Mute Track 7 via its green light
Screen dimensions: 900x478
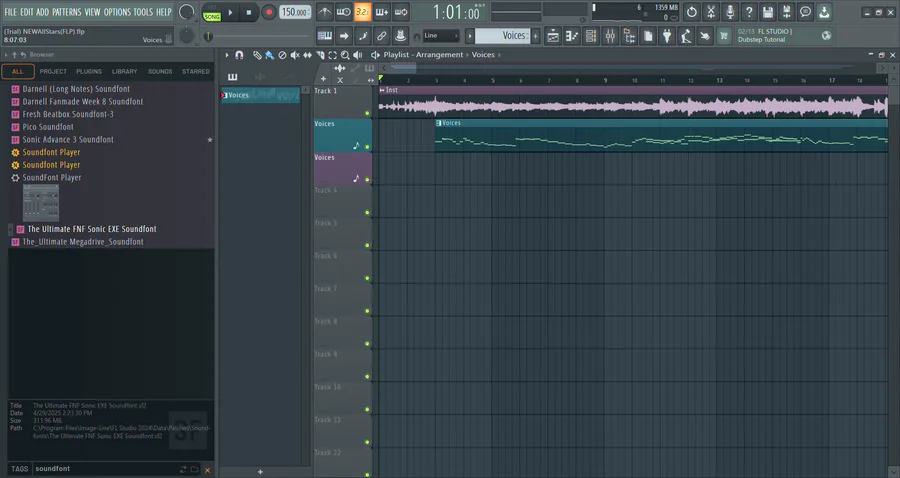367,311
